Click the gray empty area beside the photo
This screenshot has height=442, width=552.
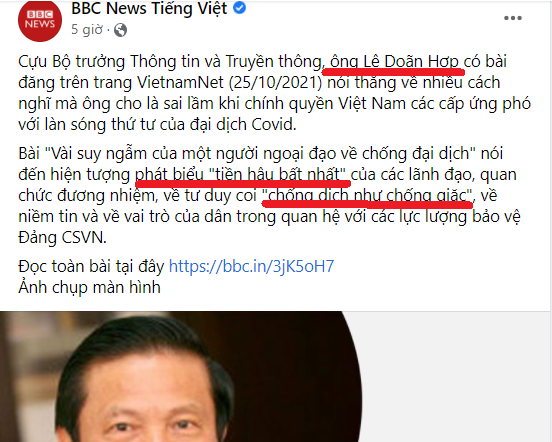pos(456,377)
